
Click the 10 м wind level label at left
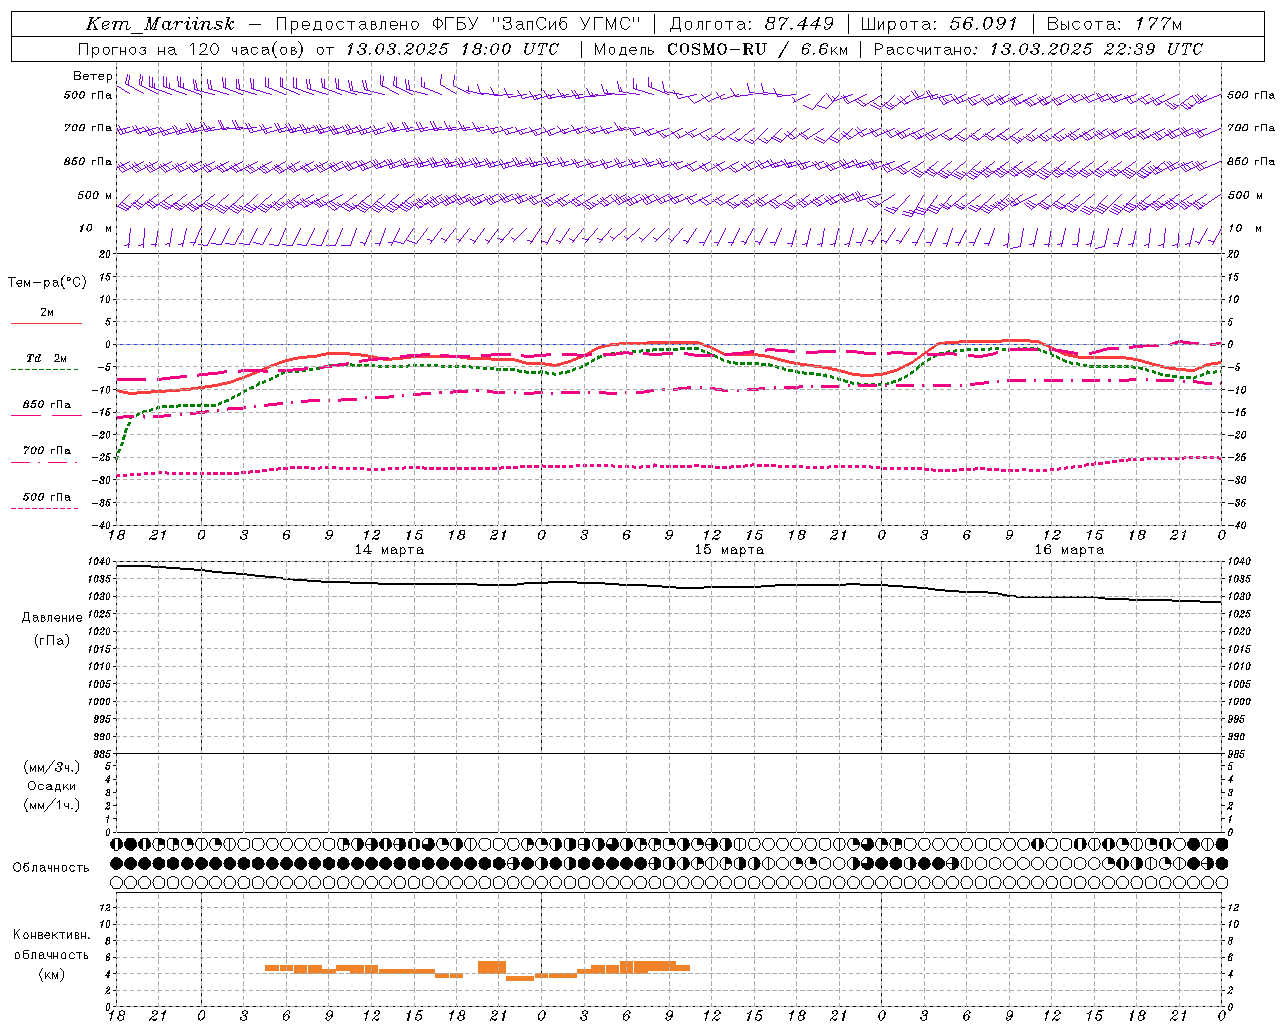tap(95, 228)
